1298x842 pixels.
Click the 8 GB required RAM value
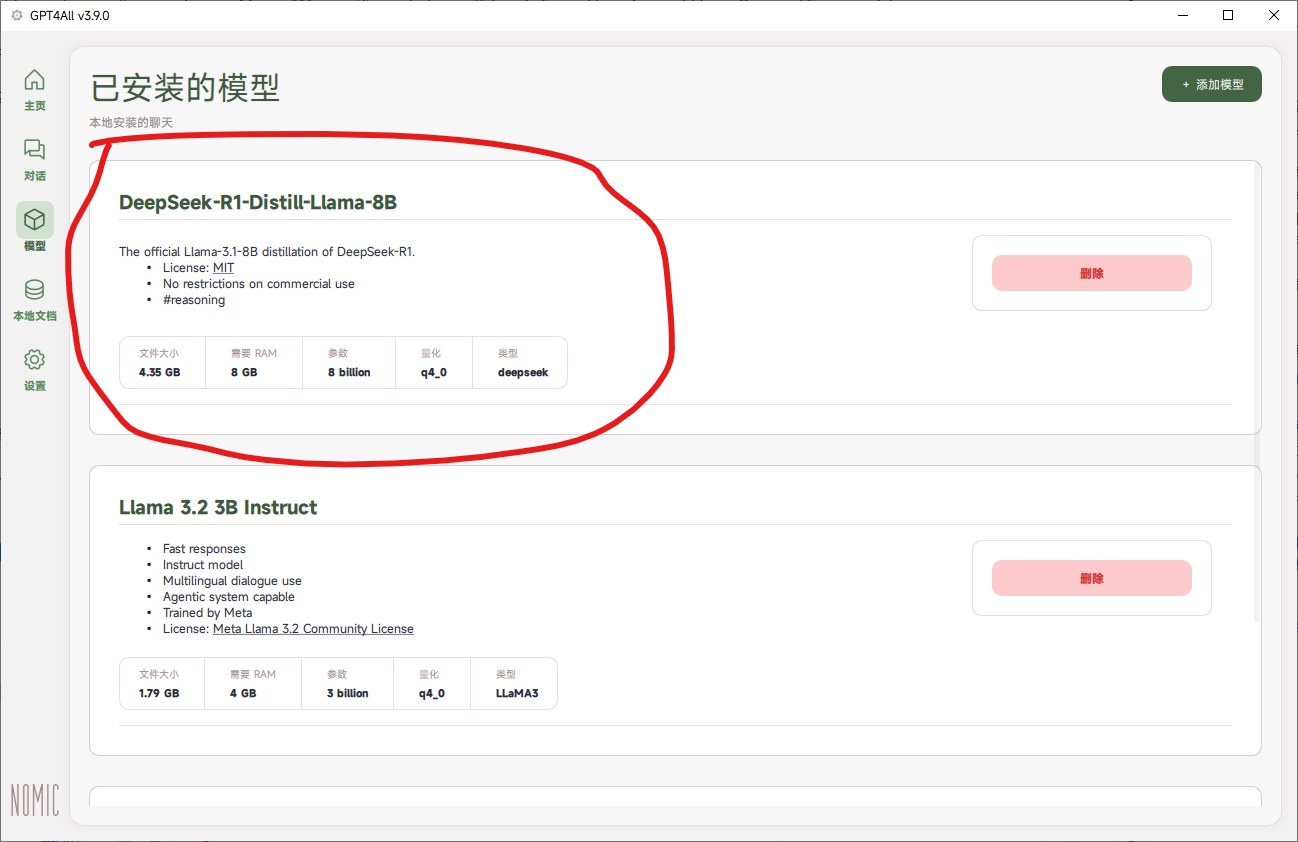pos(244,372)
